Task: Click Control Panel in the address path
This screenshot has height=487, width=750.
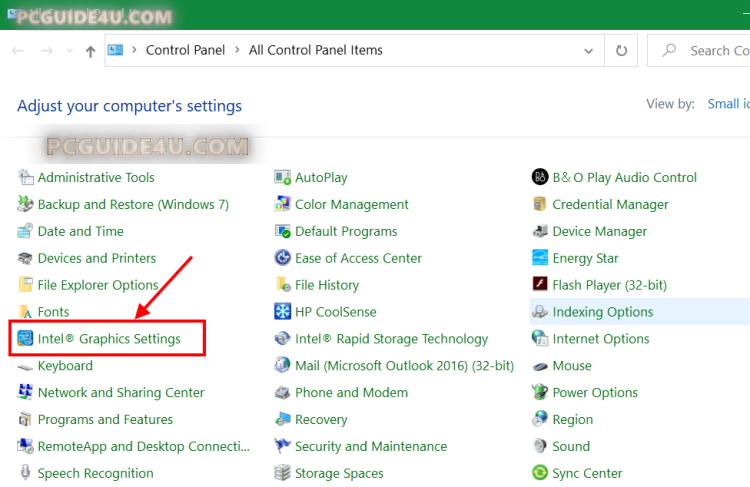Action: tap(185, 50)
